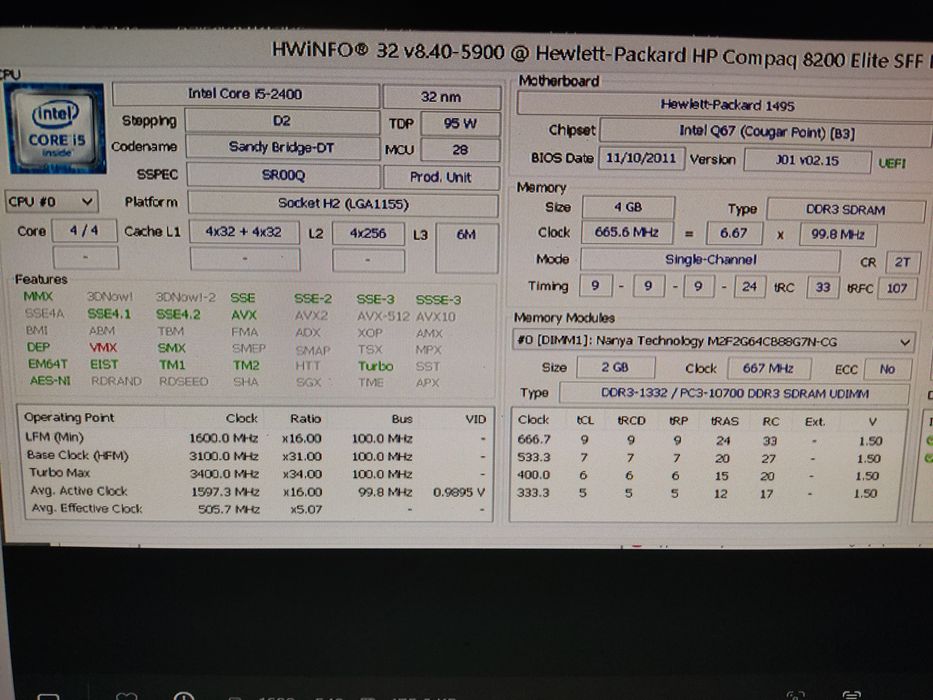
Task: Expand the memory module DIMM1 Nanya dropdown
Action: coord(713,341)
